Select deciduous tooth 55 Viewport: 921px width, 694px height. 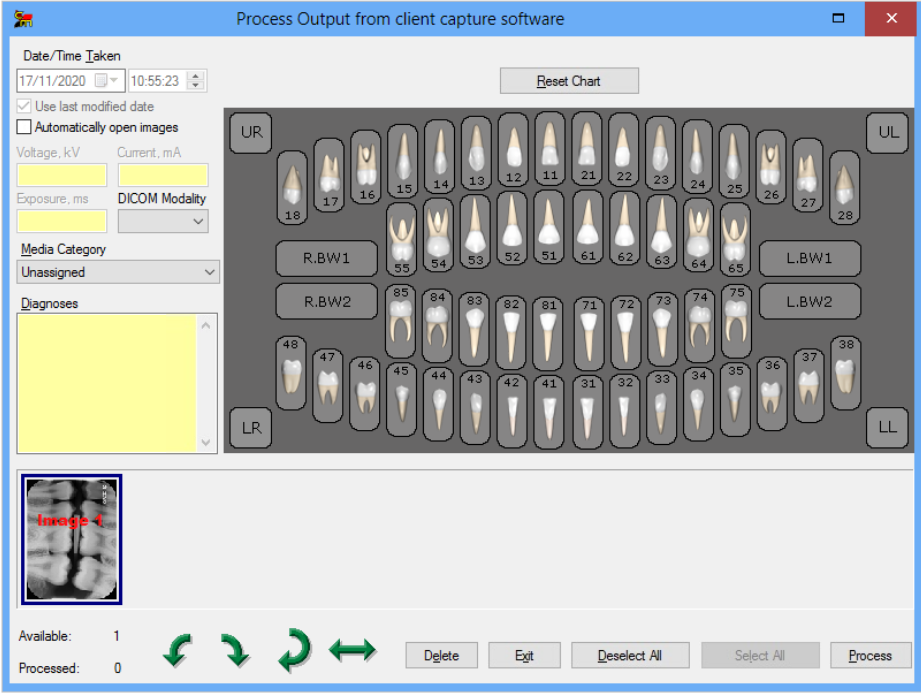click(402, 240)
